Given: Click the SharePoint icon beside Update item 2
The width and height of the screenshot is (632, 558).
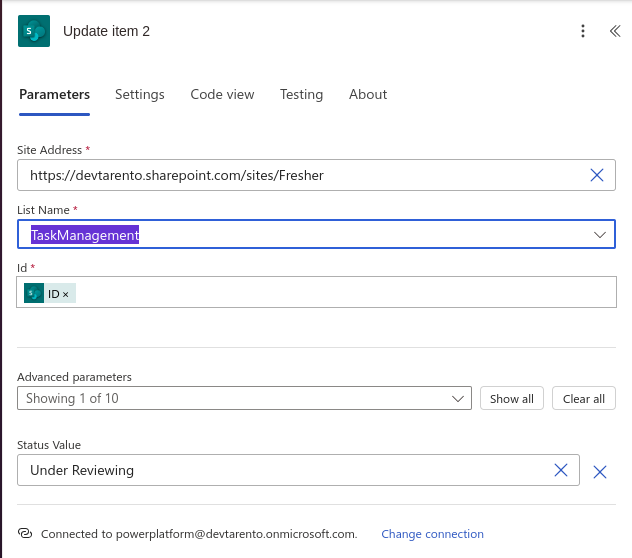Looking at the screenshot, I should pyautogui.click(x=34, y=31).
